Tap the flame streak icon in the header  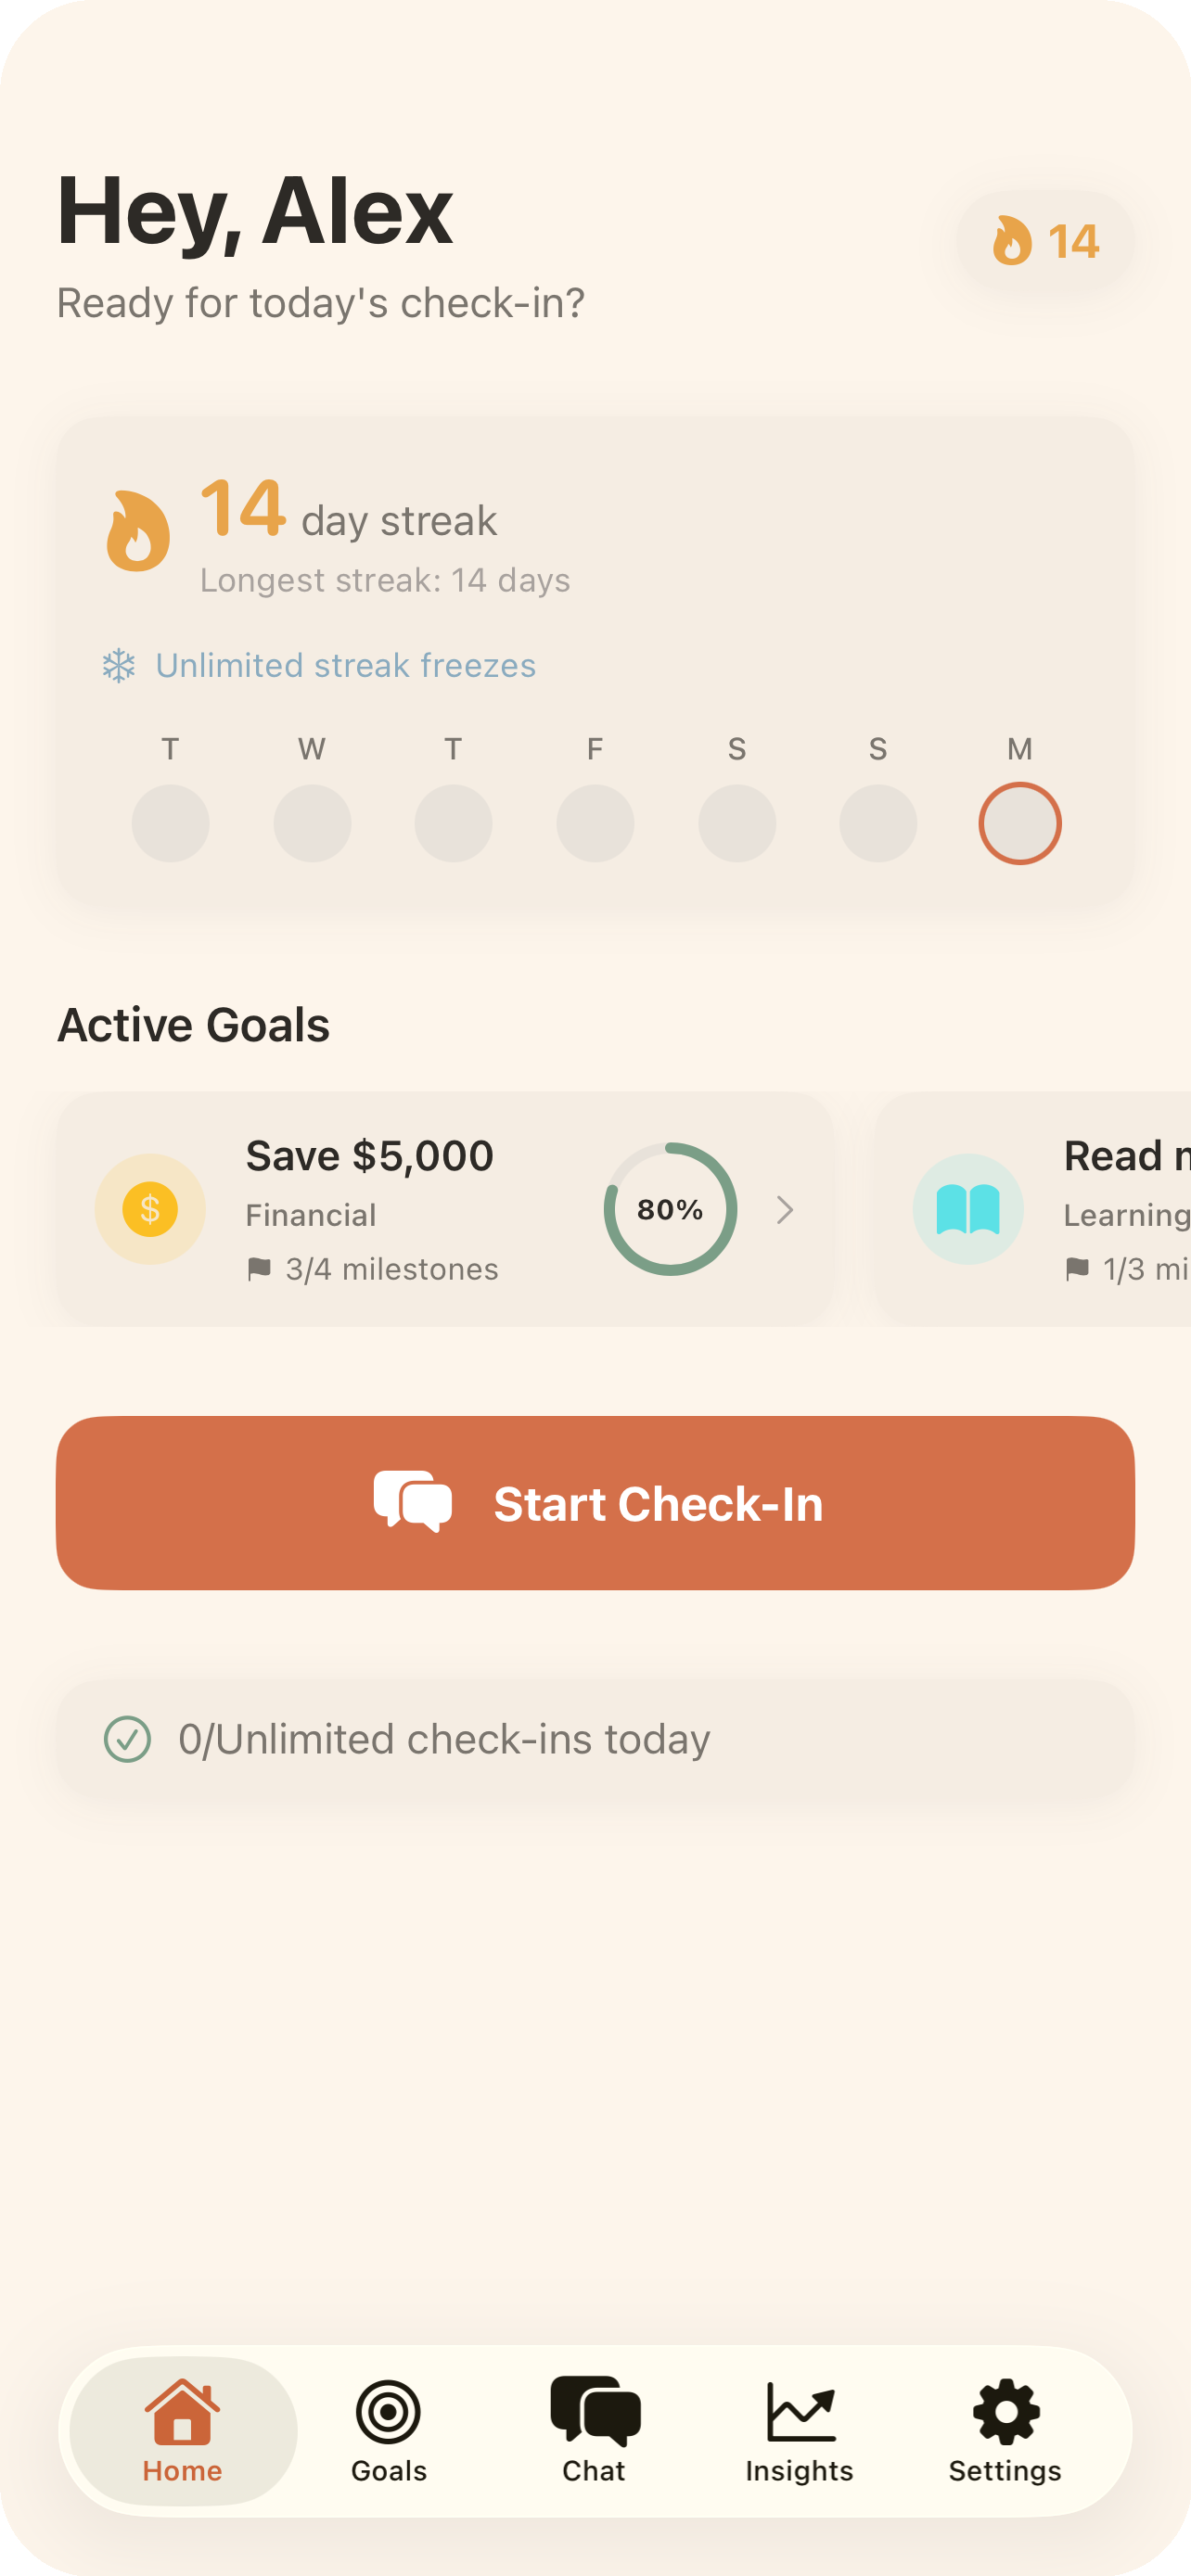(x=1013, y=240)
